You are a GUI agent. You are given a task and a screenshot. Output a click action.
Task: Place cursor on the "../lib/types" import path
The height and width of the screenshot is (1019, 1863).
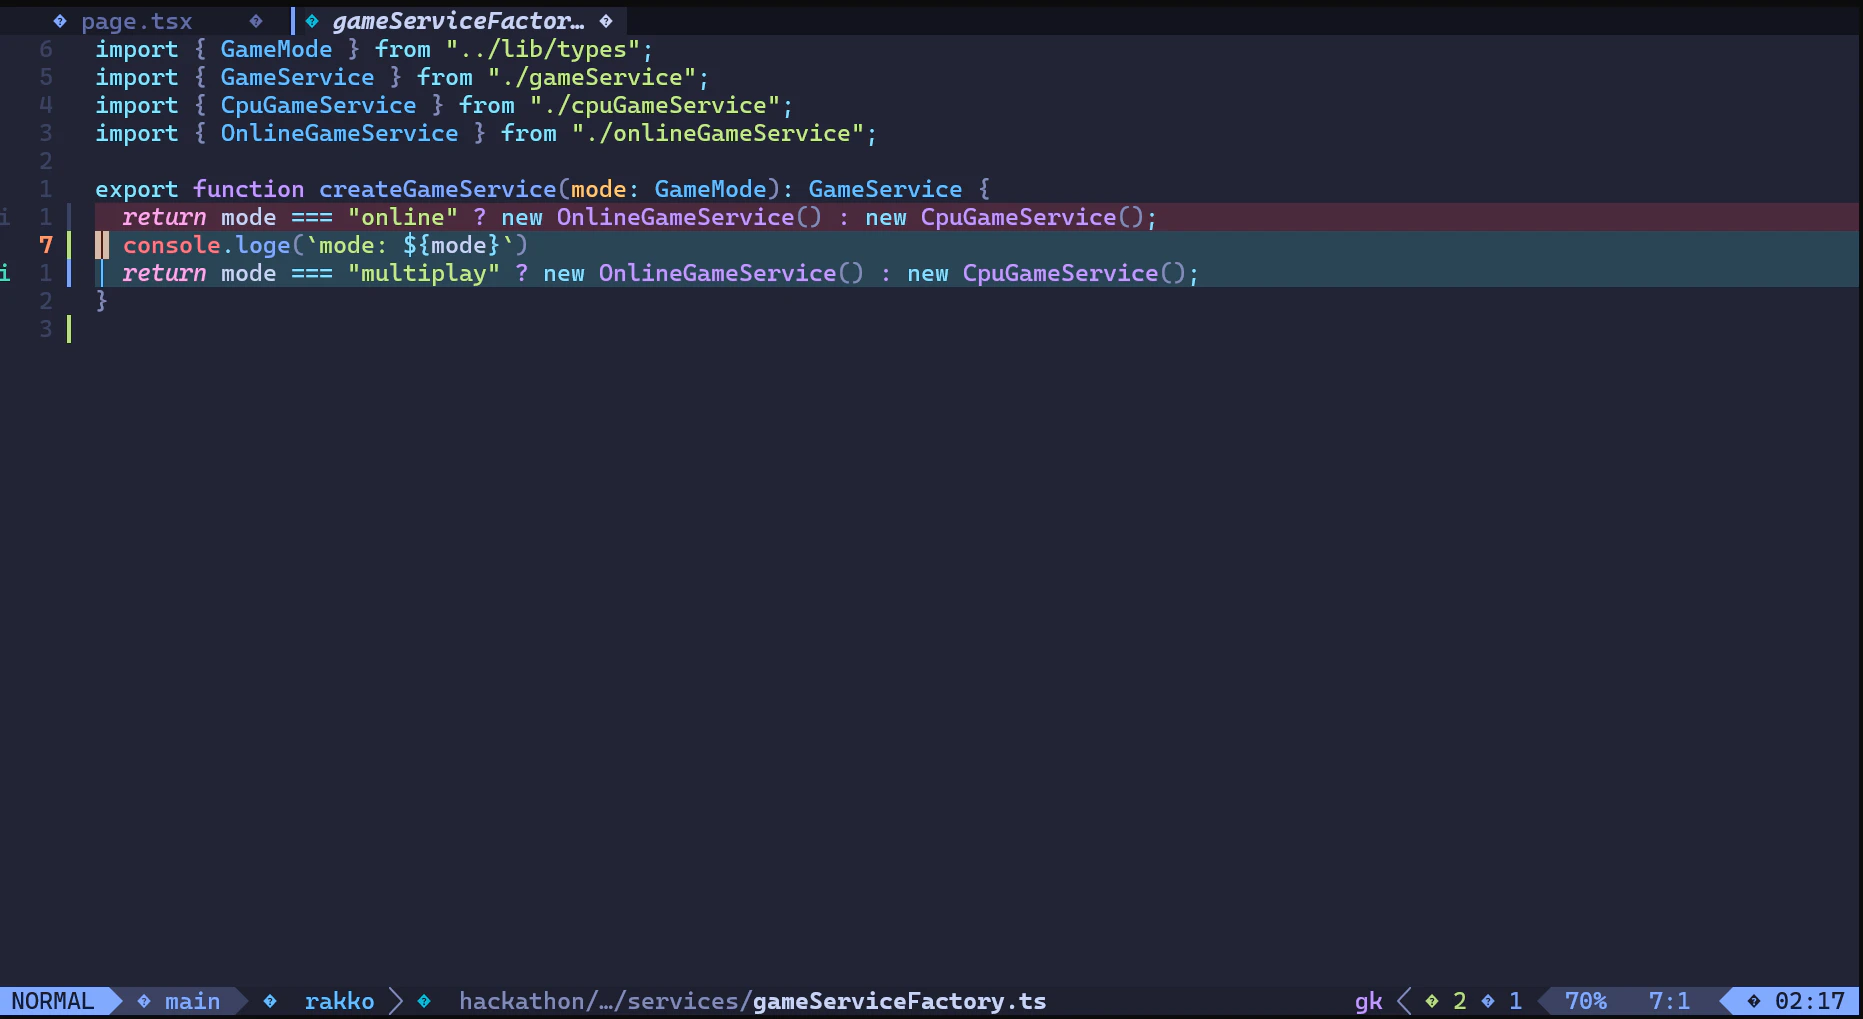[543, 49]
